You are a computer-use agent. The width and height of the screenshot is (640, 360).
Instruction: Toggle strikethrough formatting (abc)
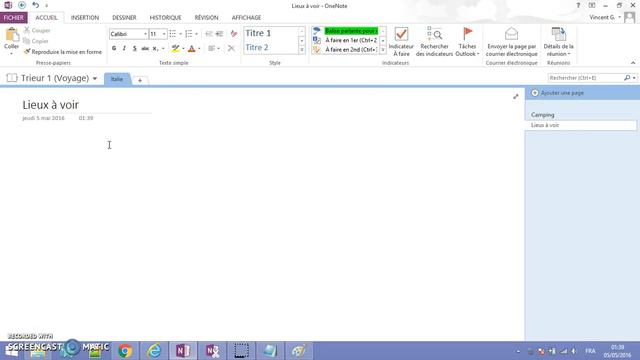click(145, 48)
